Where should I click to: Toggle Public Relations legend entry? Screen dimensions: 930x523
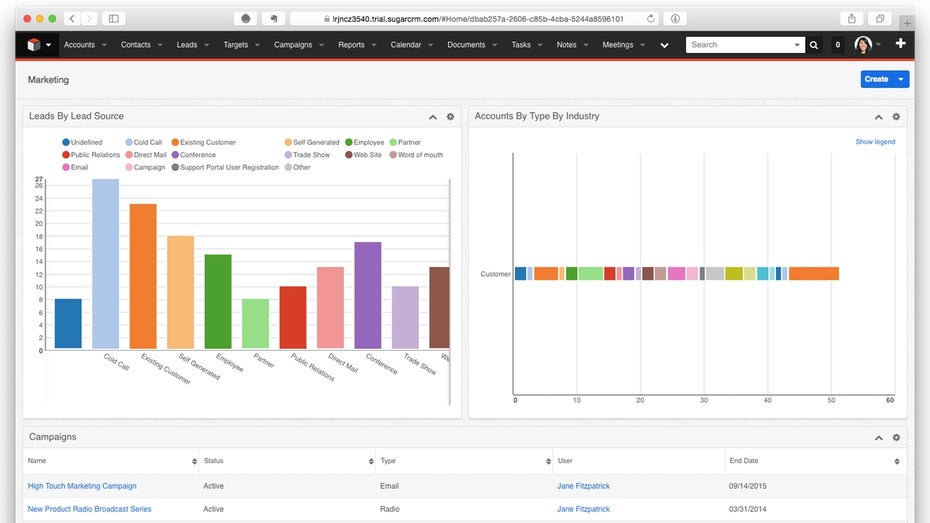click(x=91, y=155)
